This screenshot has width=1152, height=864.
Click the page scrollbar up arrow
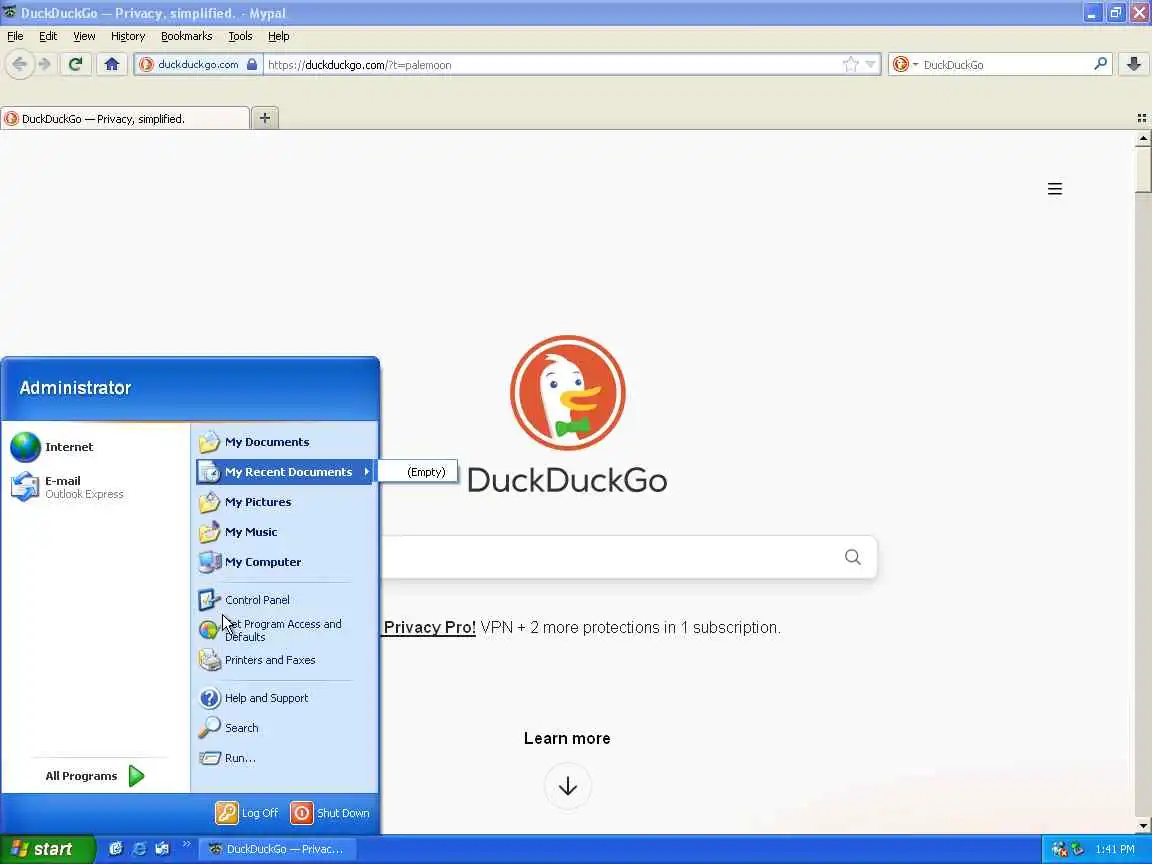[1143, 138]
